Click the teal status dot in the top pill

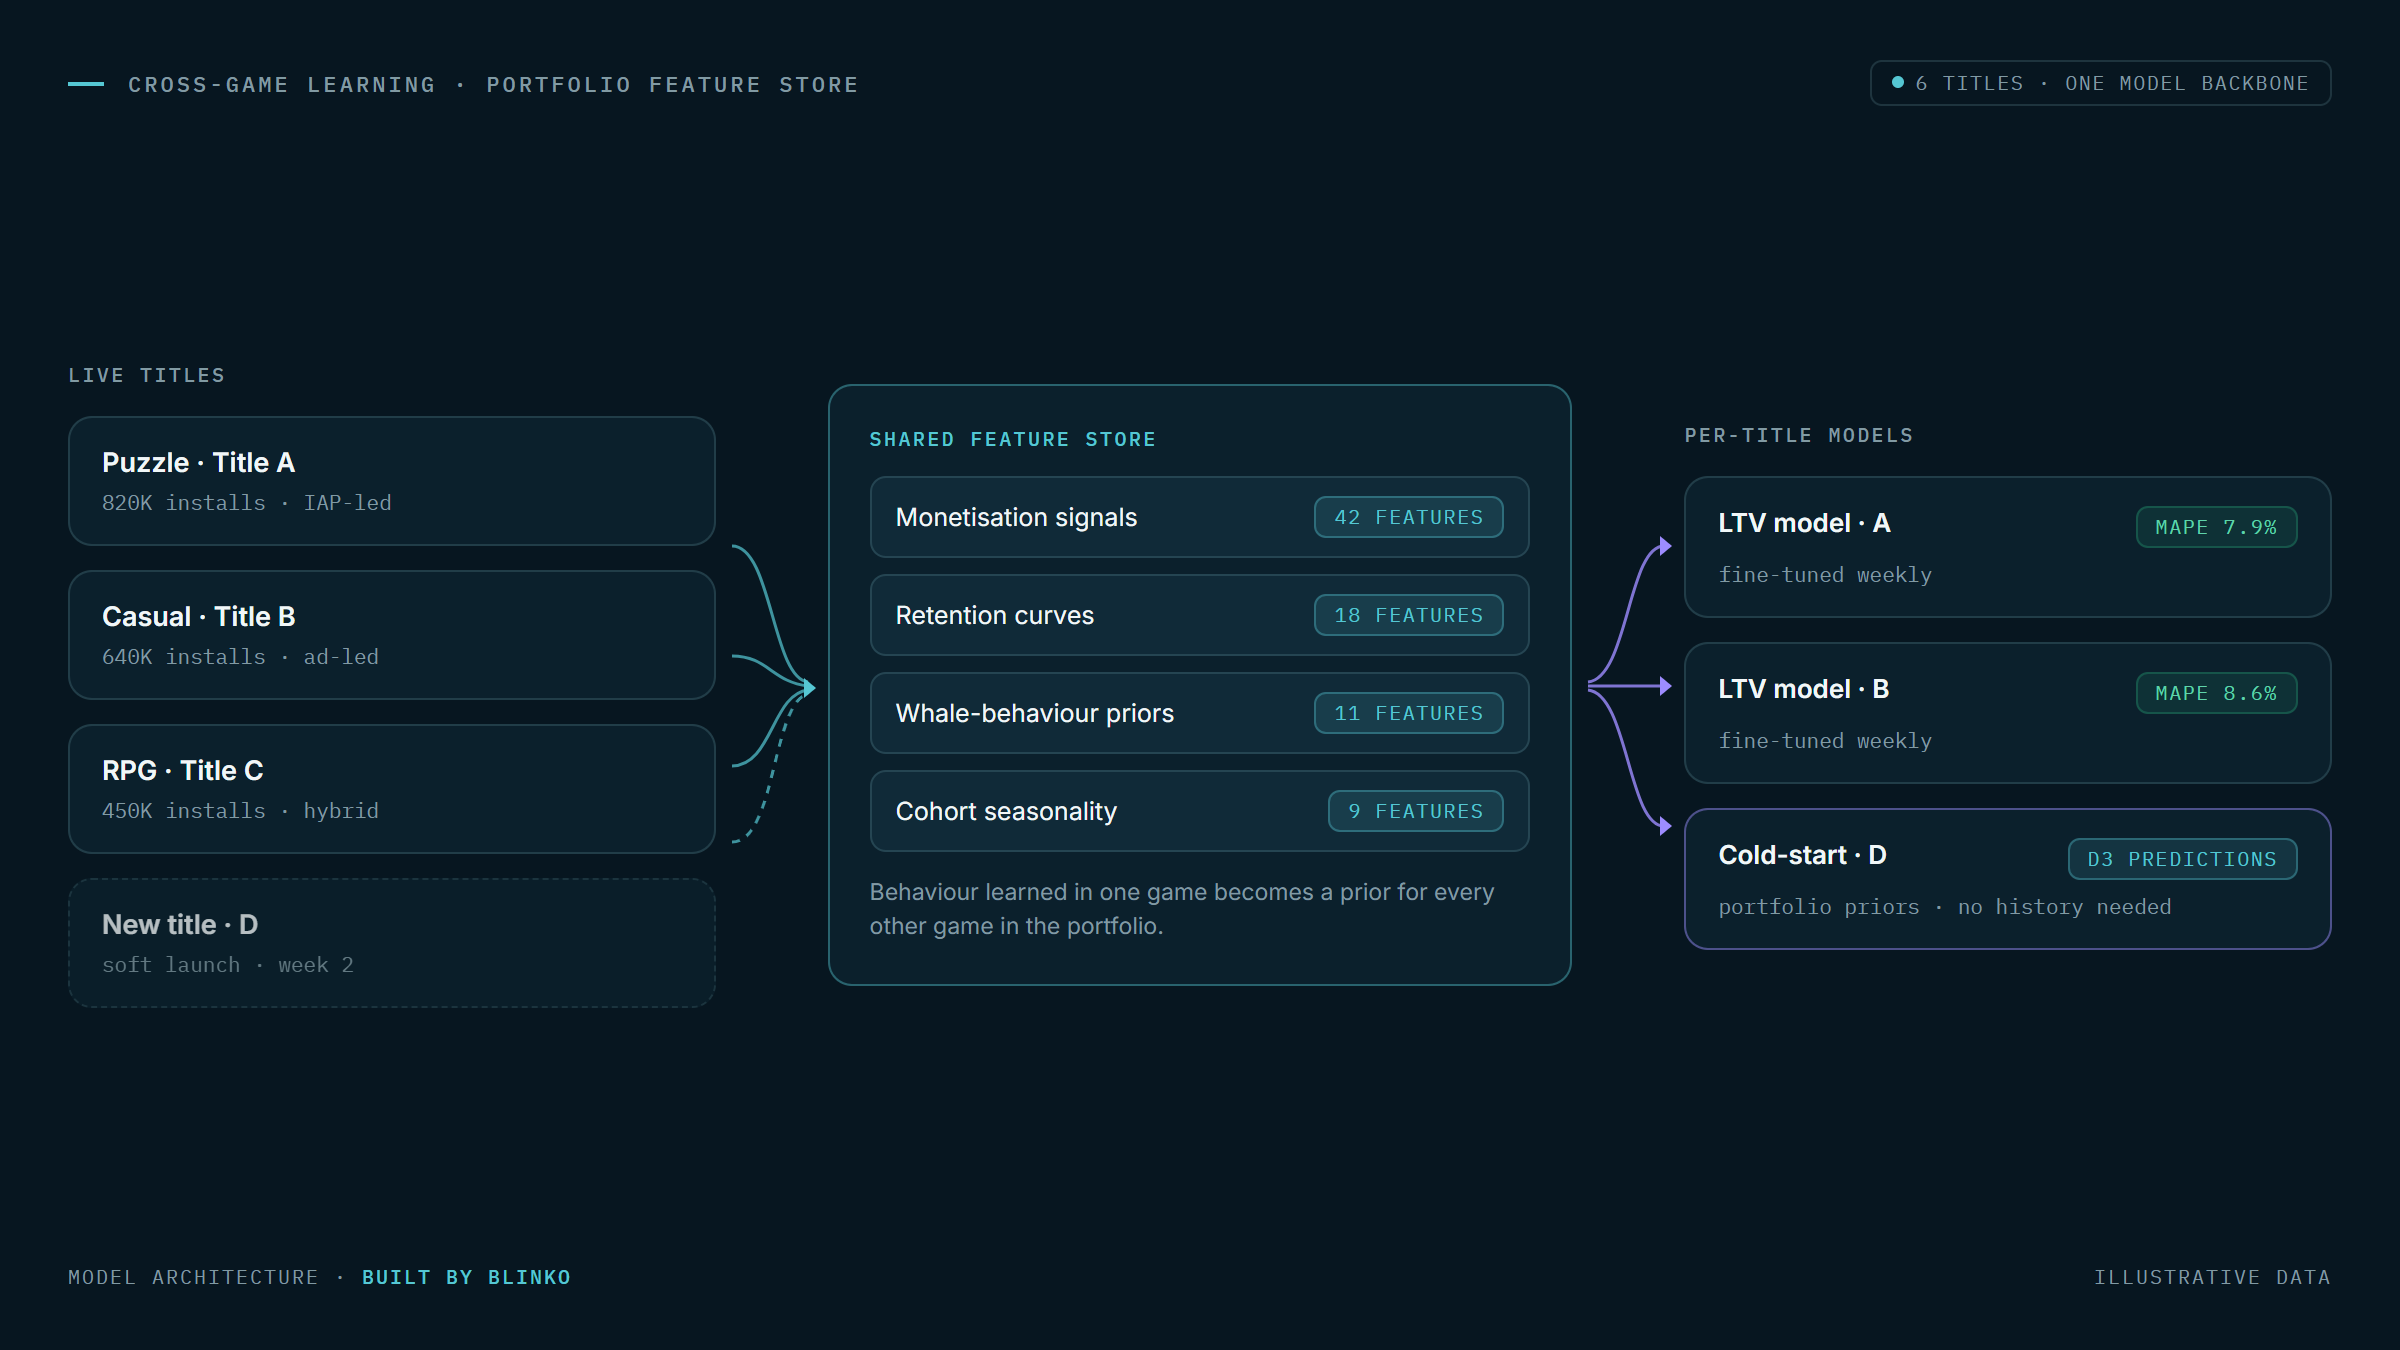point(1897,83)
